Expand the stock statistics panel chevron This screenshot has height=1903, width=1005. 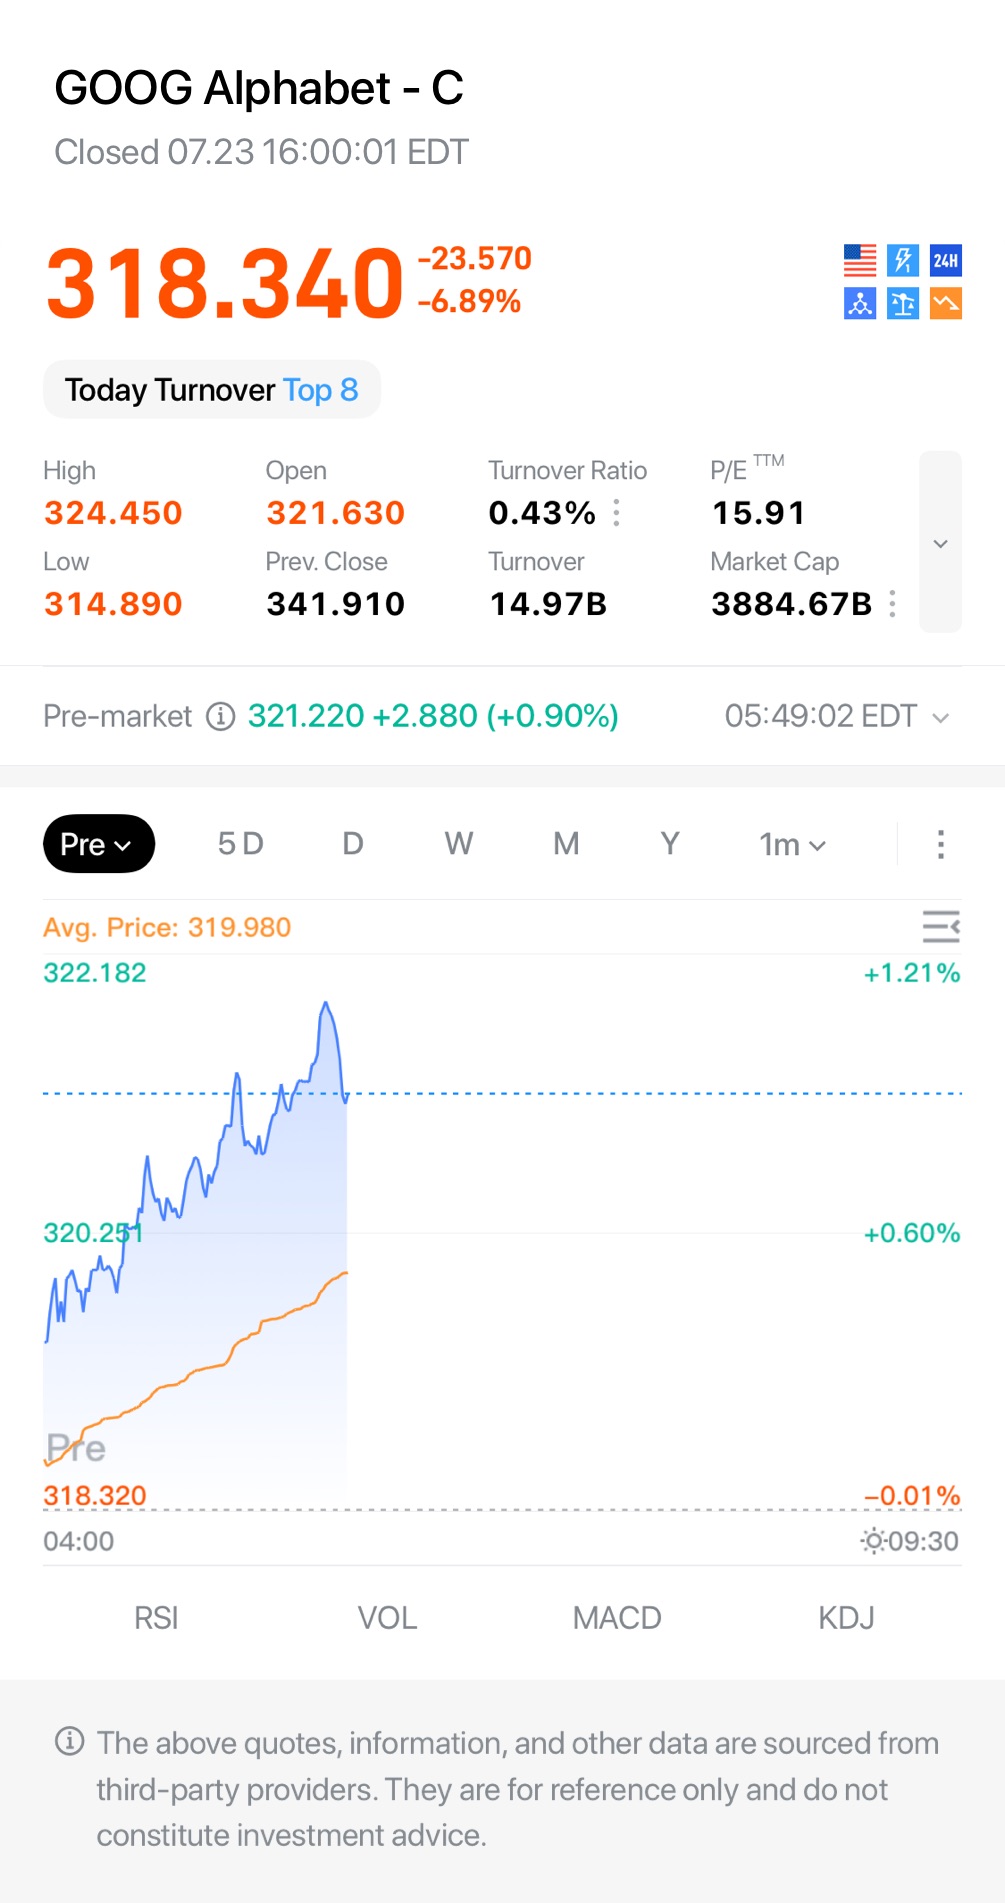click(940, 542)
